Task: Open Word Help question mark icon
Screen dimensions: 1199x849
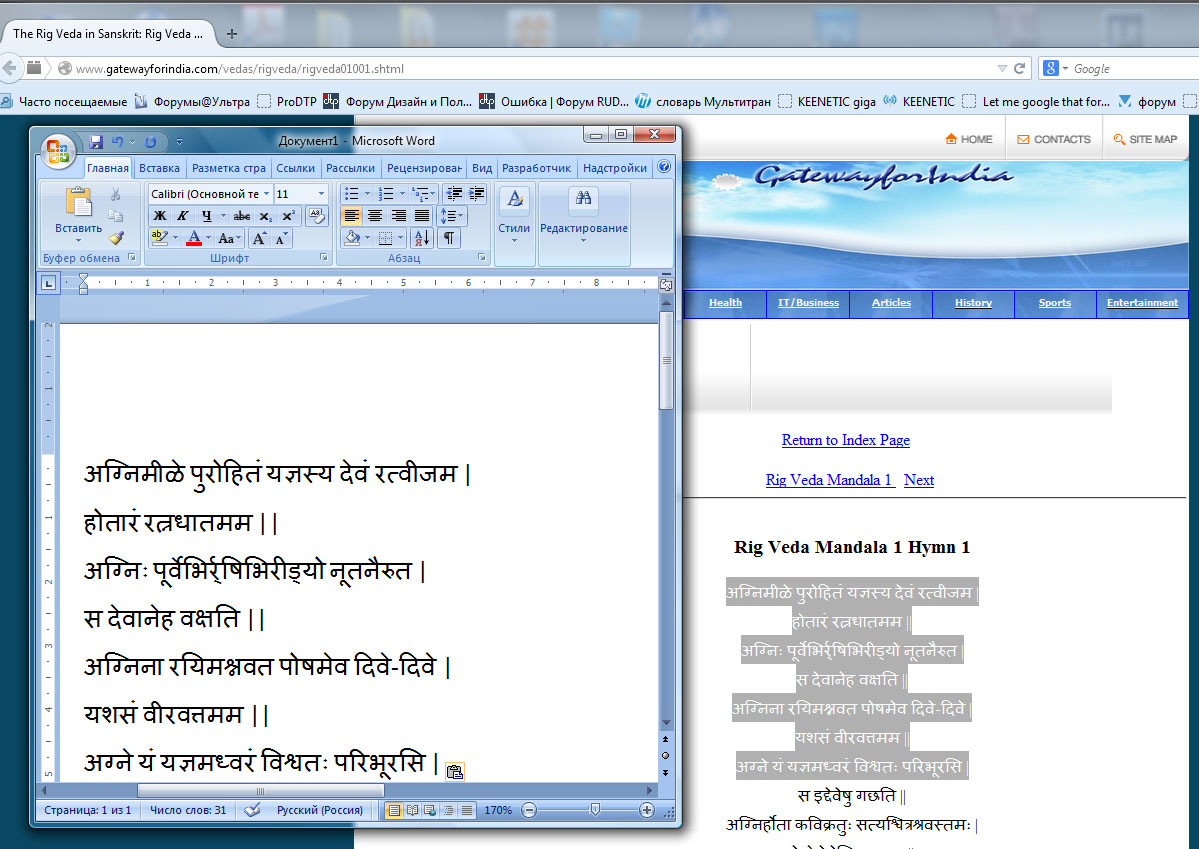Action: (x=664, y=167)
